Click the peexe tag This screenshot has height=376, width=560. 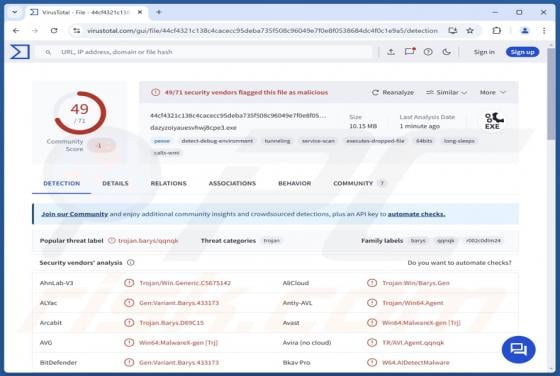click(x=162, y=141)
